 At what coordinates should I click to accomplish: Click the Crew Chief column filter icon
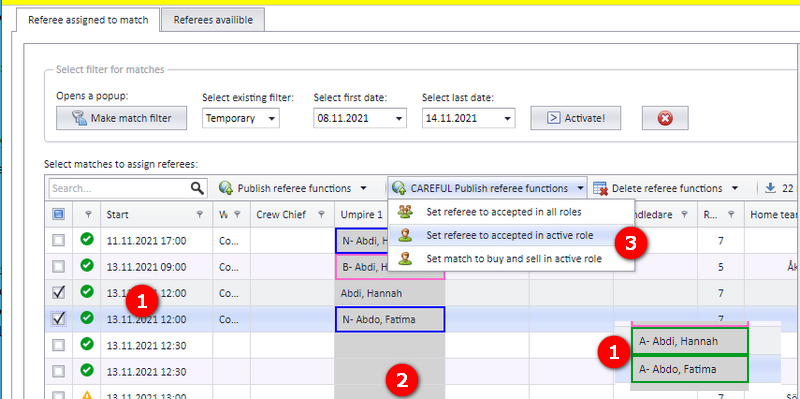[x=321, y=215]
